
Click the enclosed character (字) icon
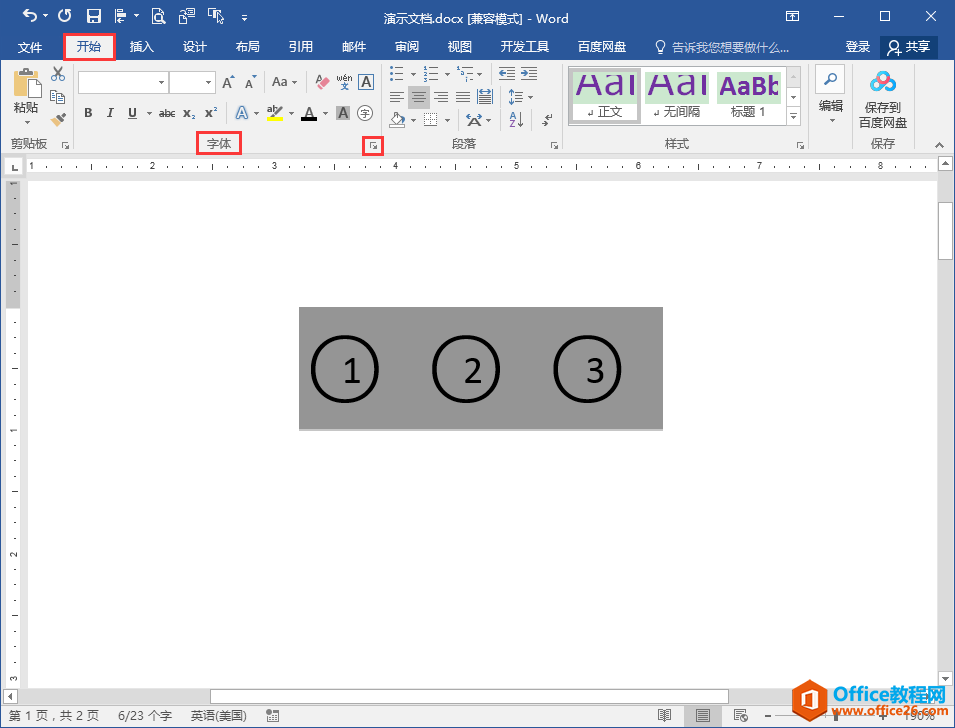365,113
